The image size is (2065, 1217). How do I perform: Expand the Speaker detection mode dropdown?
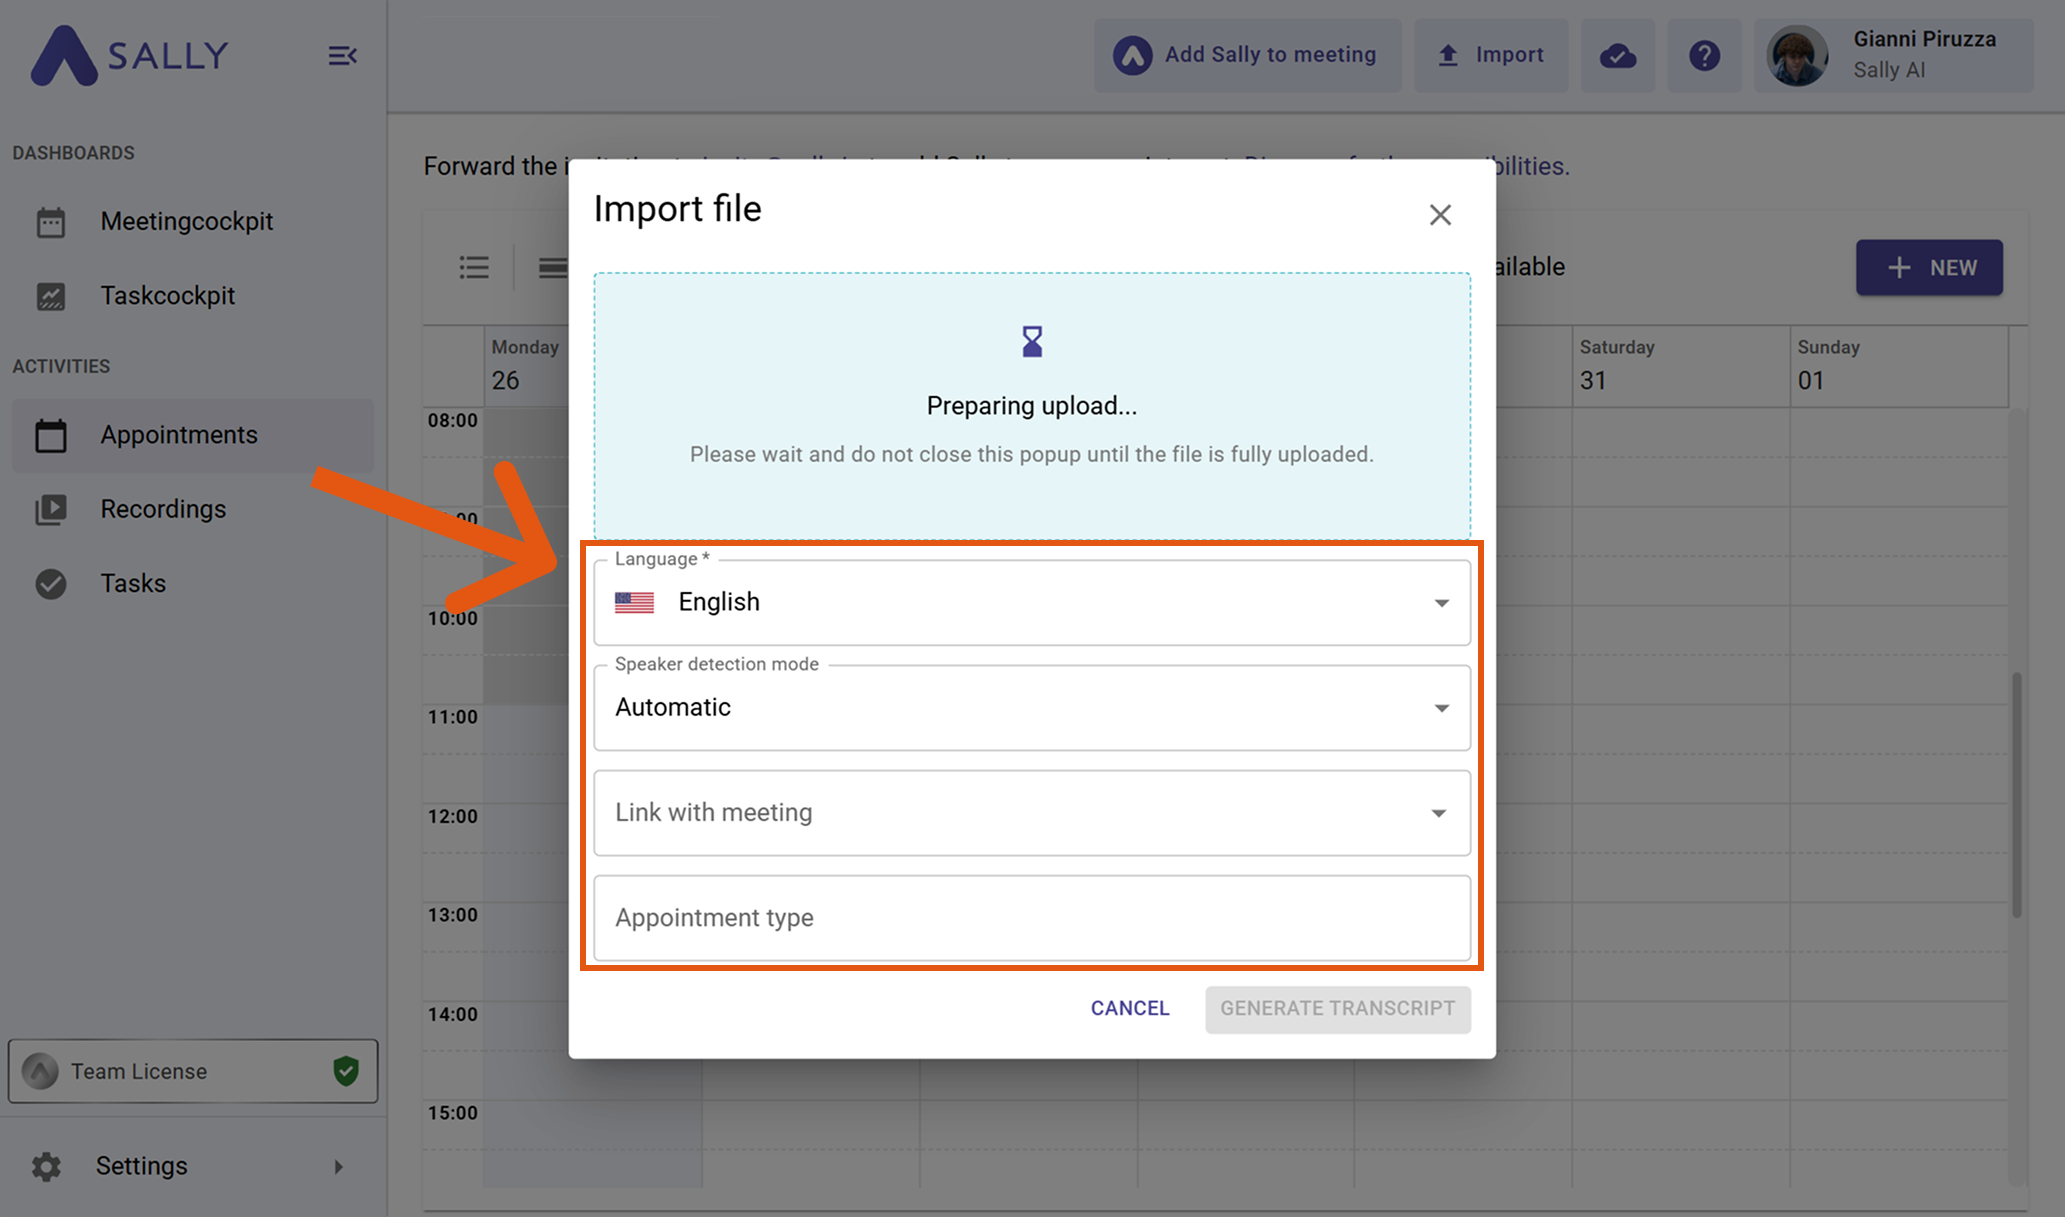[1031, 708]
